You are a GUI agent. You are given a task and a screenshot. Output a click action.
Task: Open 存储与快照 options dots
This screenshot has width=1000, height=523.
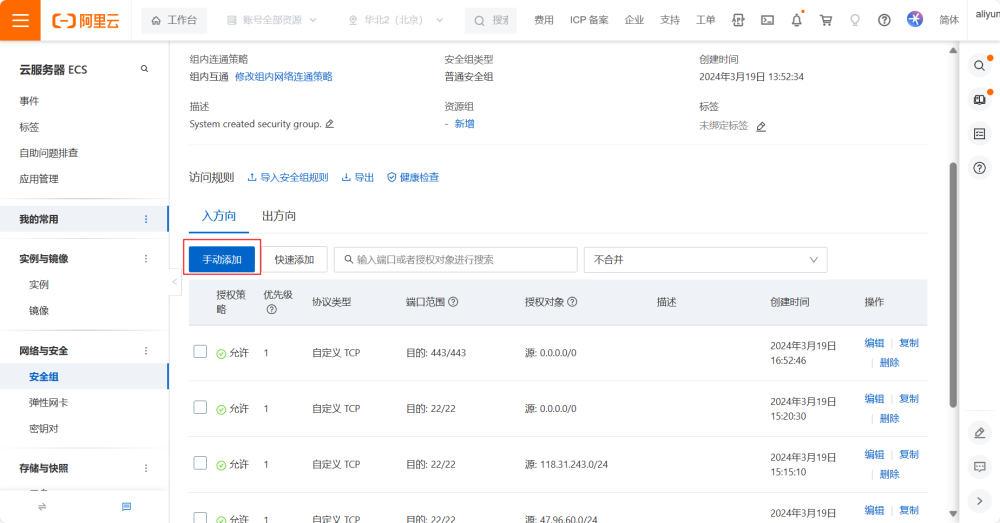146,468
